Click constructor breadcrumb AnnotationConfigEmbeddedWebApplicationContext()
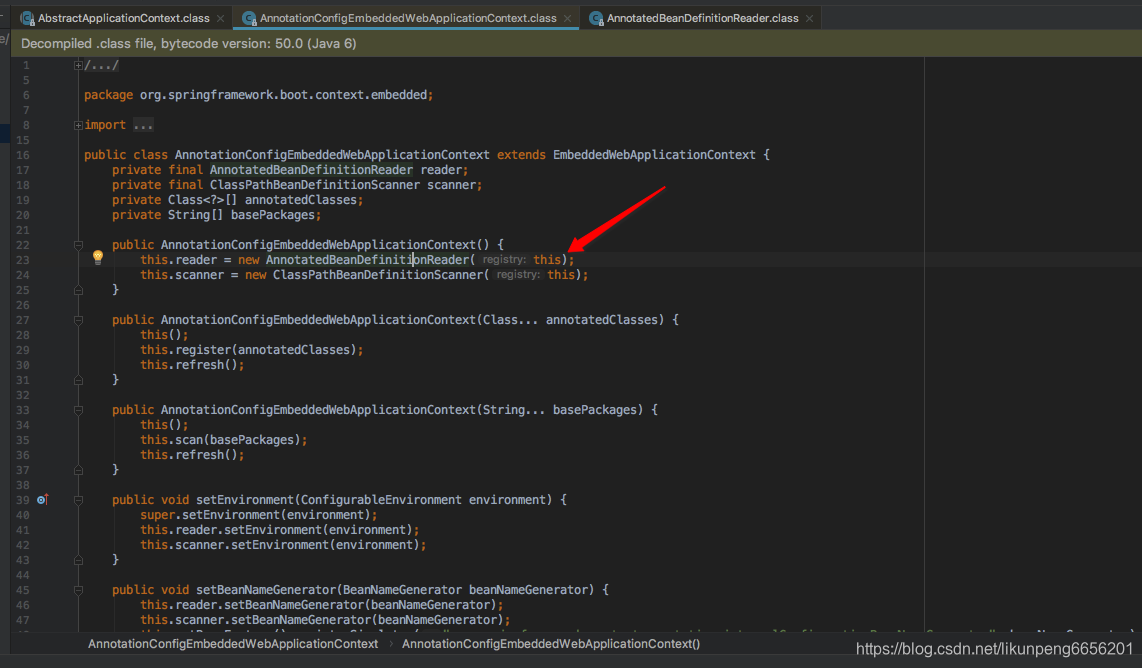 [551, 644]
